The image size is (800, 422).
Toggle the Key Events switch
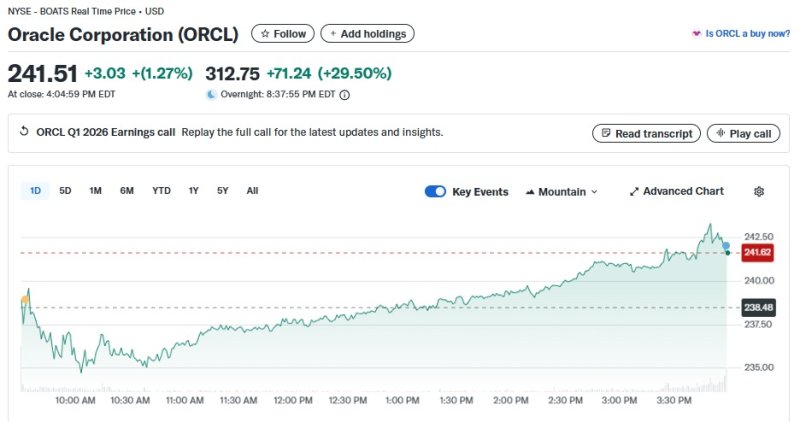[x=435, y=191]
